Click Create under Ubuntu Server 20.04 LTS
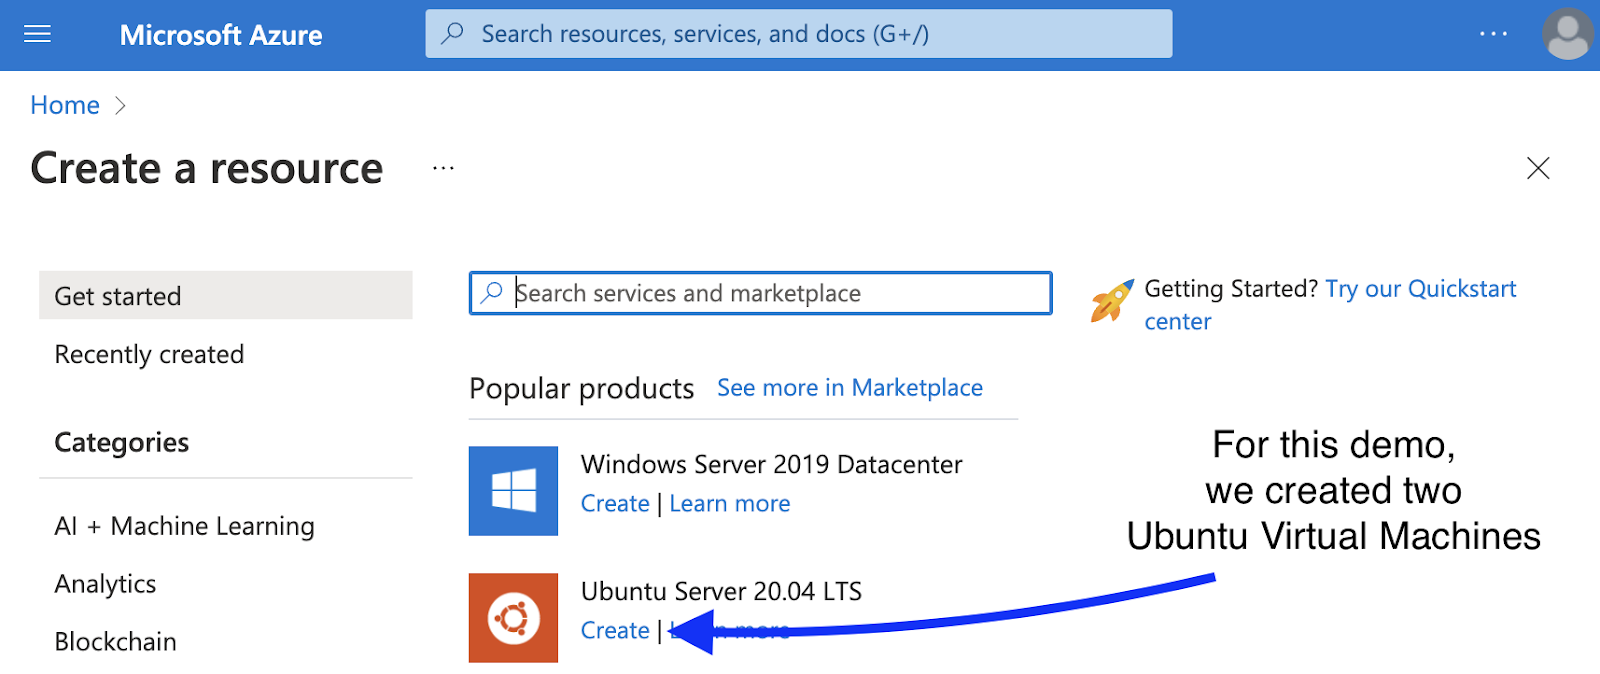The image size is (1600, 674). [x=615, y=631]
